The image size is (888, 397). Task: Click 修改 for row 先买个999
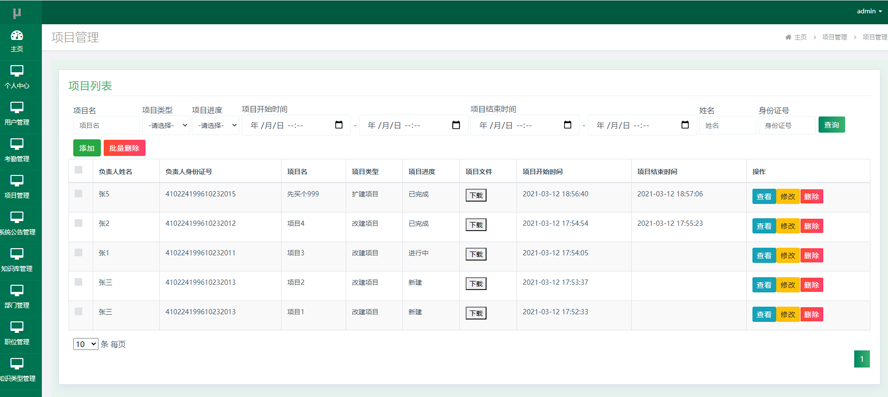point(788,197)
